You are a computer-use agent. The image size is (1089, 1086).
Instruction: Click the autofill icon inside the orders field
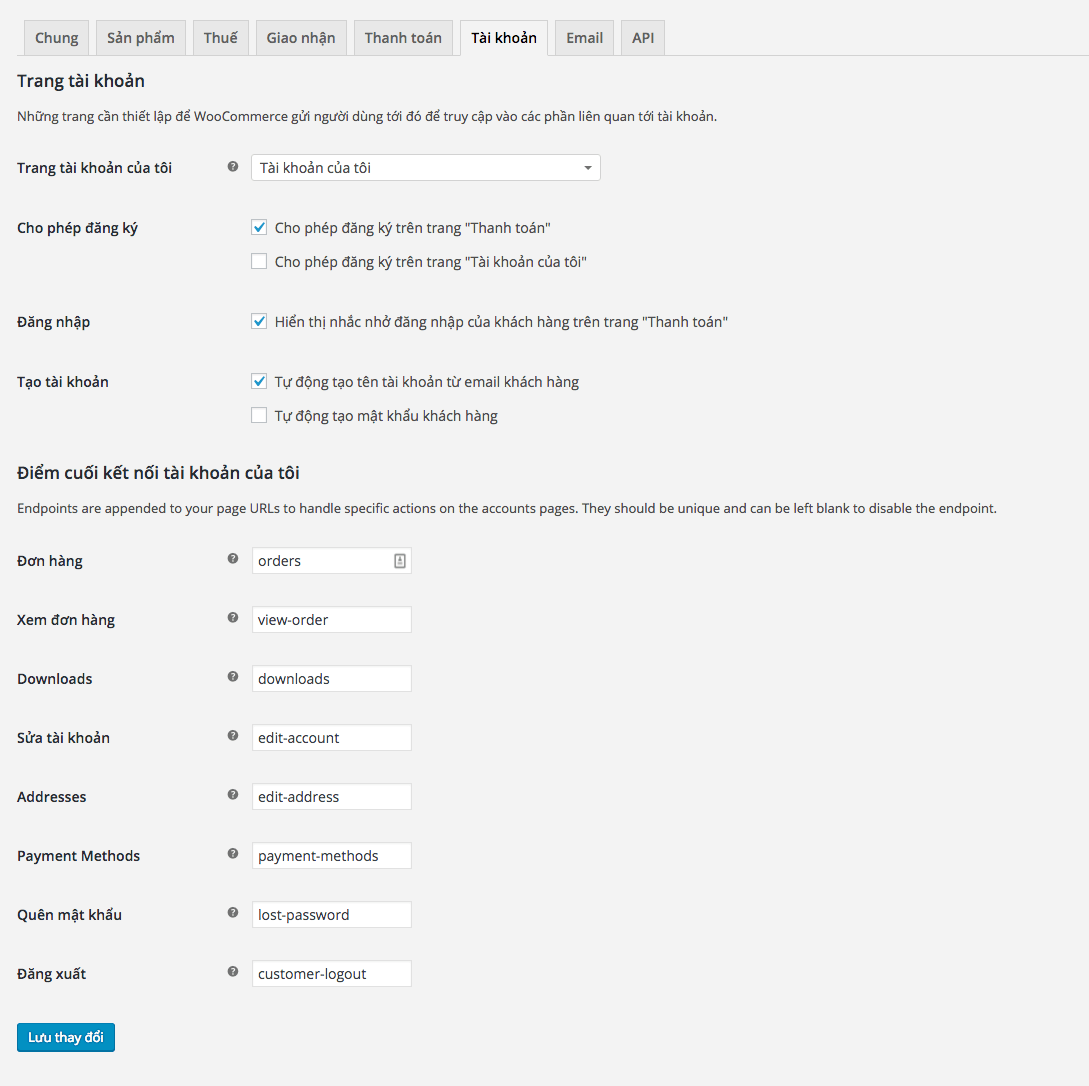pyautogui.click(x=400, y=561)
